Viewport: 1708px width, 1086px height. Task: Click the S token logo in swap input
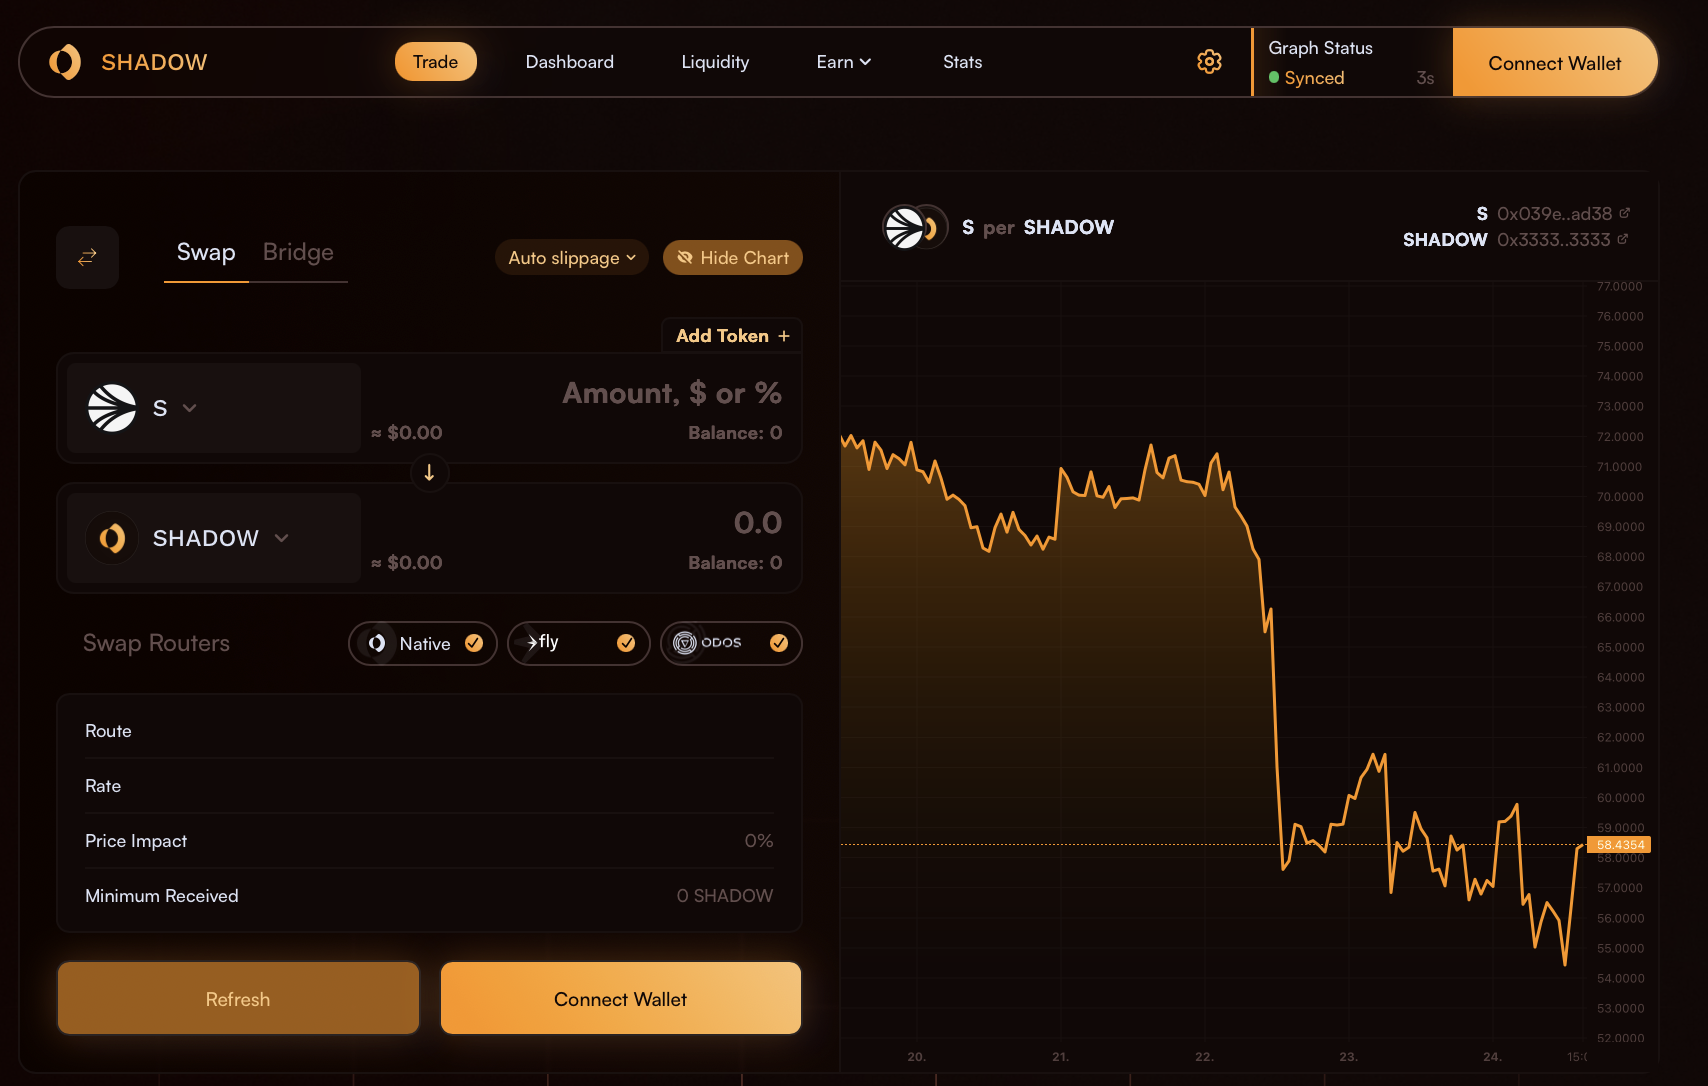[x=112, y=408]
